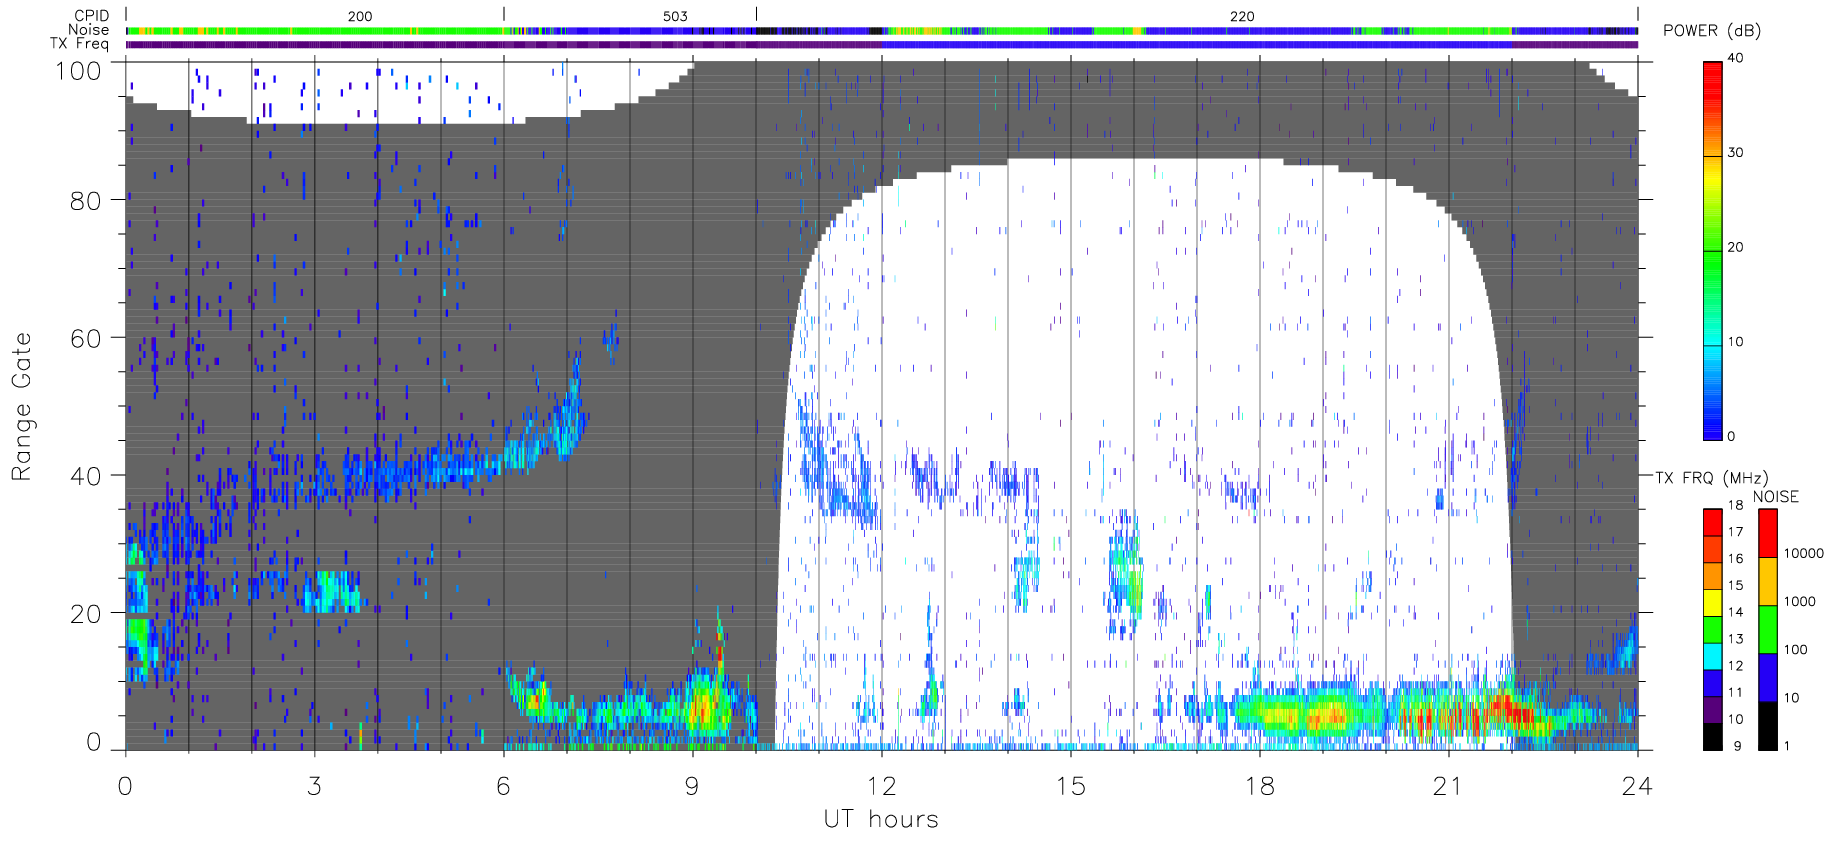Click the black TX FRQ swatch between 9 and 10

click(1713, 736)
